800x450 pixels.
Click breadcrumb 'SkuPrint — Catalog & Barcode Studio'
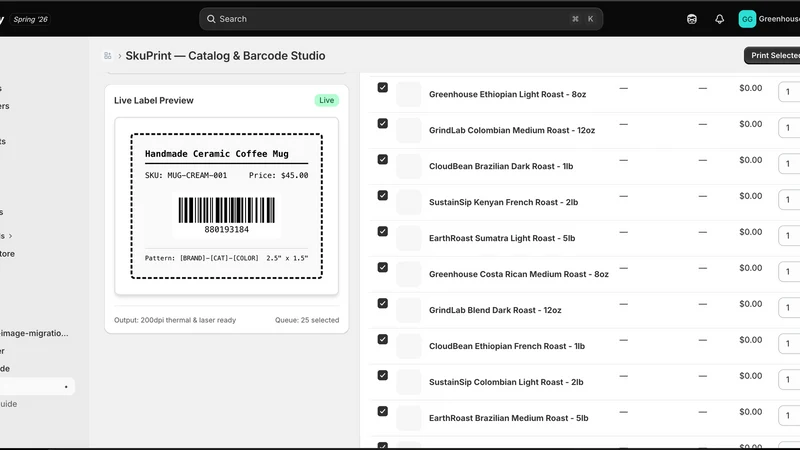[225, 56]
